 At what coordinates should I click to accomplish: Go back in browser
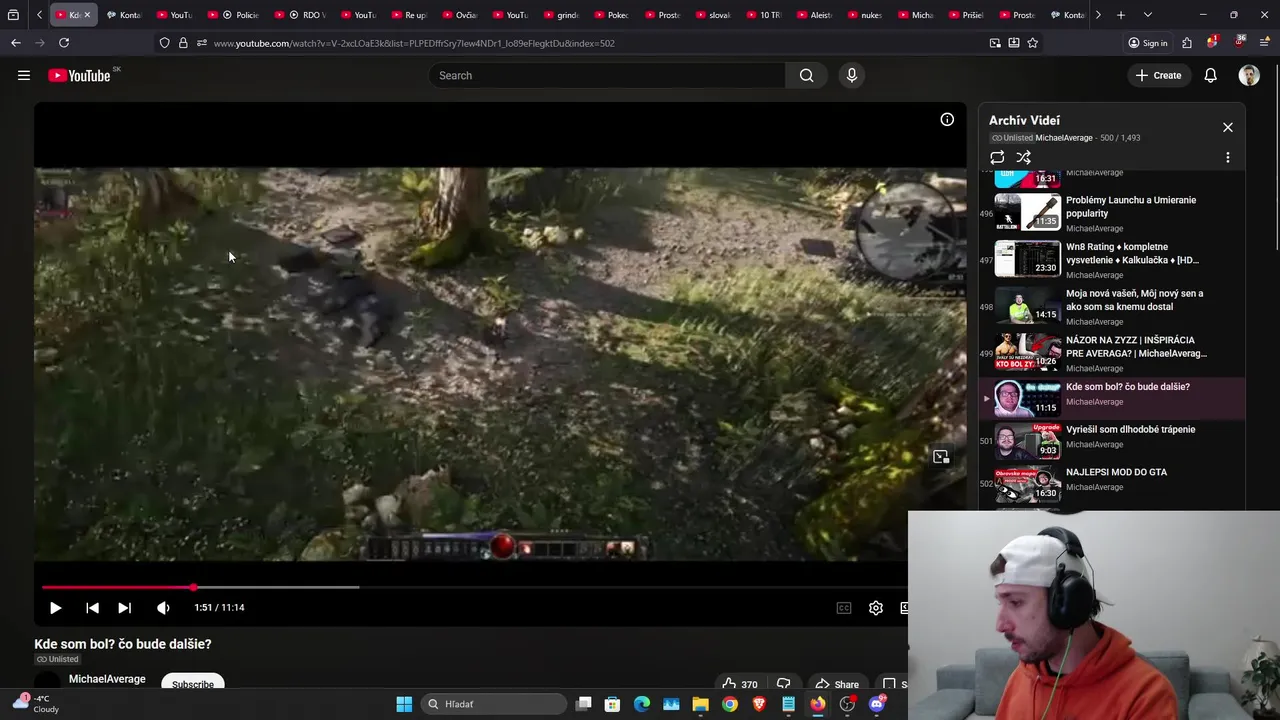(16, 43)
